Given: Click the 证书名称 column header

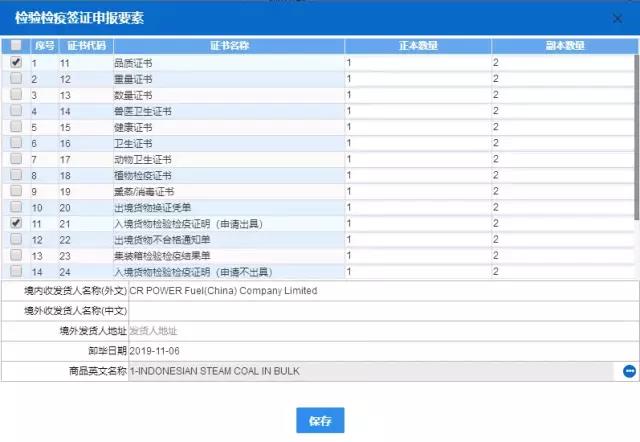Looking at the screenshot, I should pos(229,46).
